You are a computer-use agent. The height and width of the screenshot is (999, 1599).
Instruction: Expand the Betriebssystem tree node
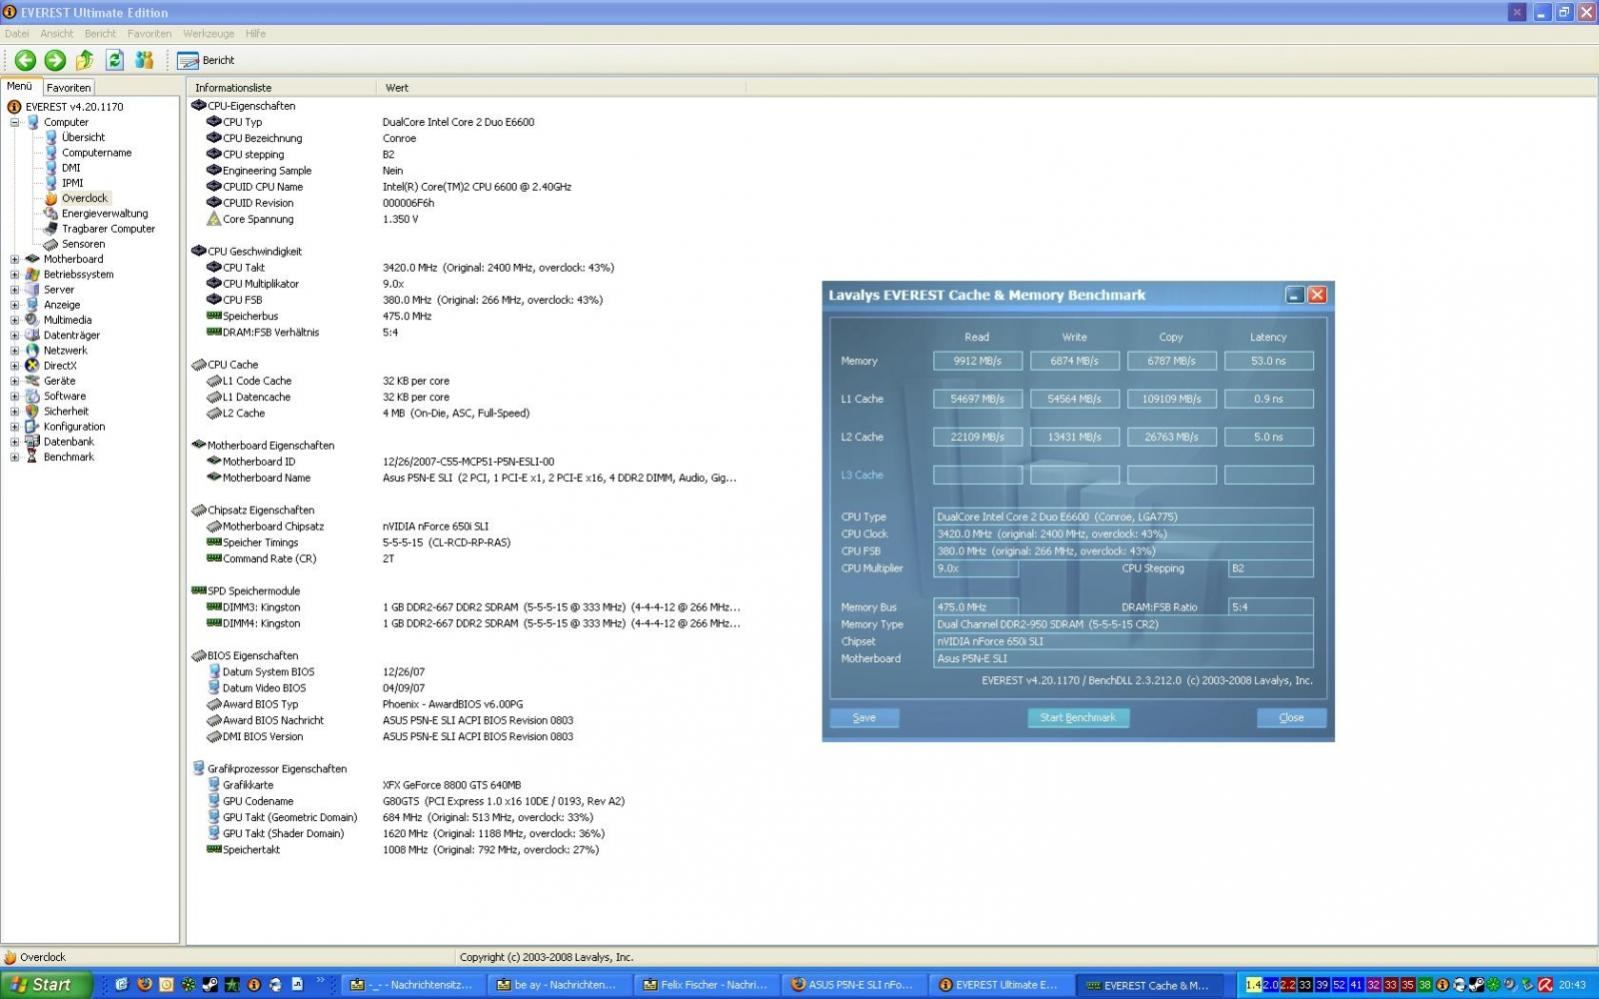(14, 274)
